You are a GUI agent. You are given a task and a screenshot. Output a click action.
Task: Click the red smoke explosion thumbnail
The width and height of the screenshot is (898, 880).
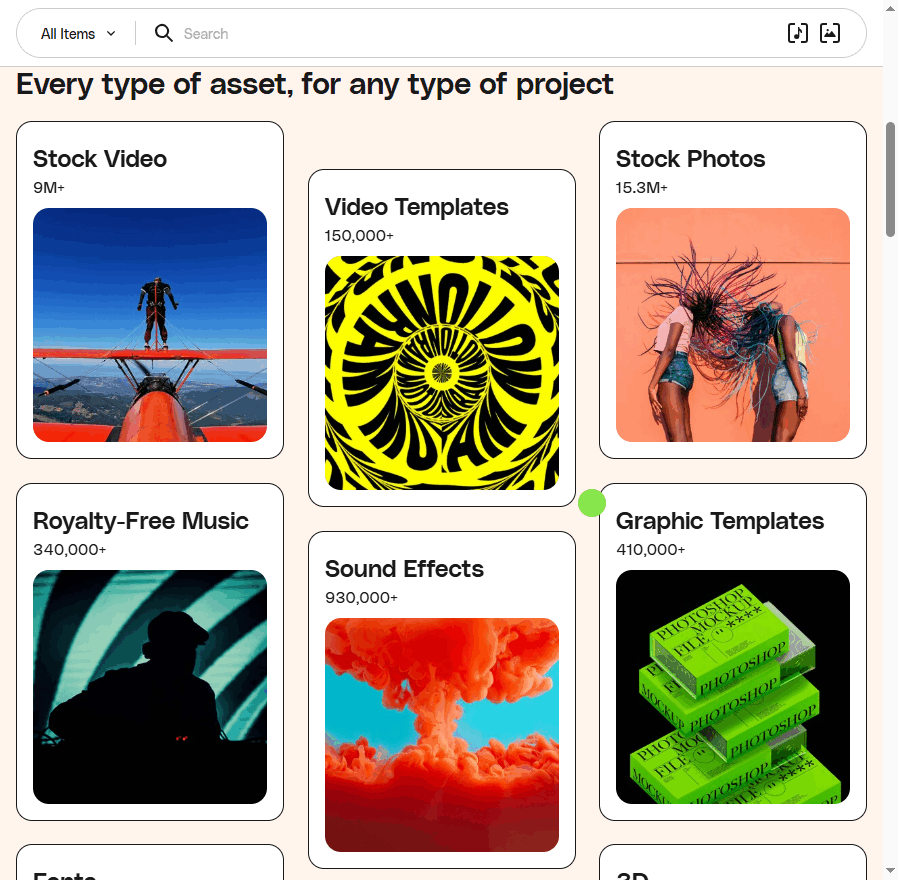click(x=442, y=735)
